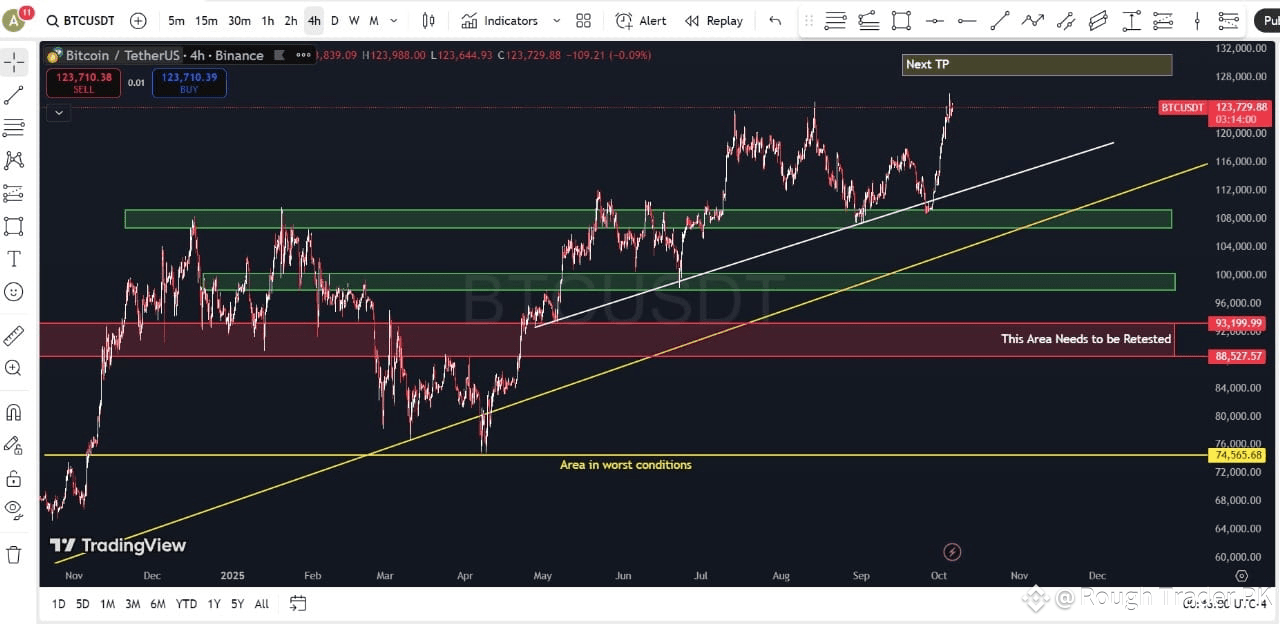Screen dimensions: 1280x624
Task: Set chart range to 3M
Action: point(132,603)
